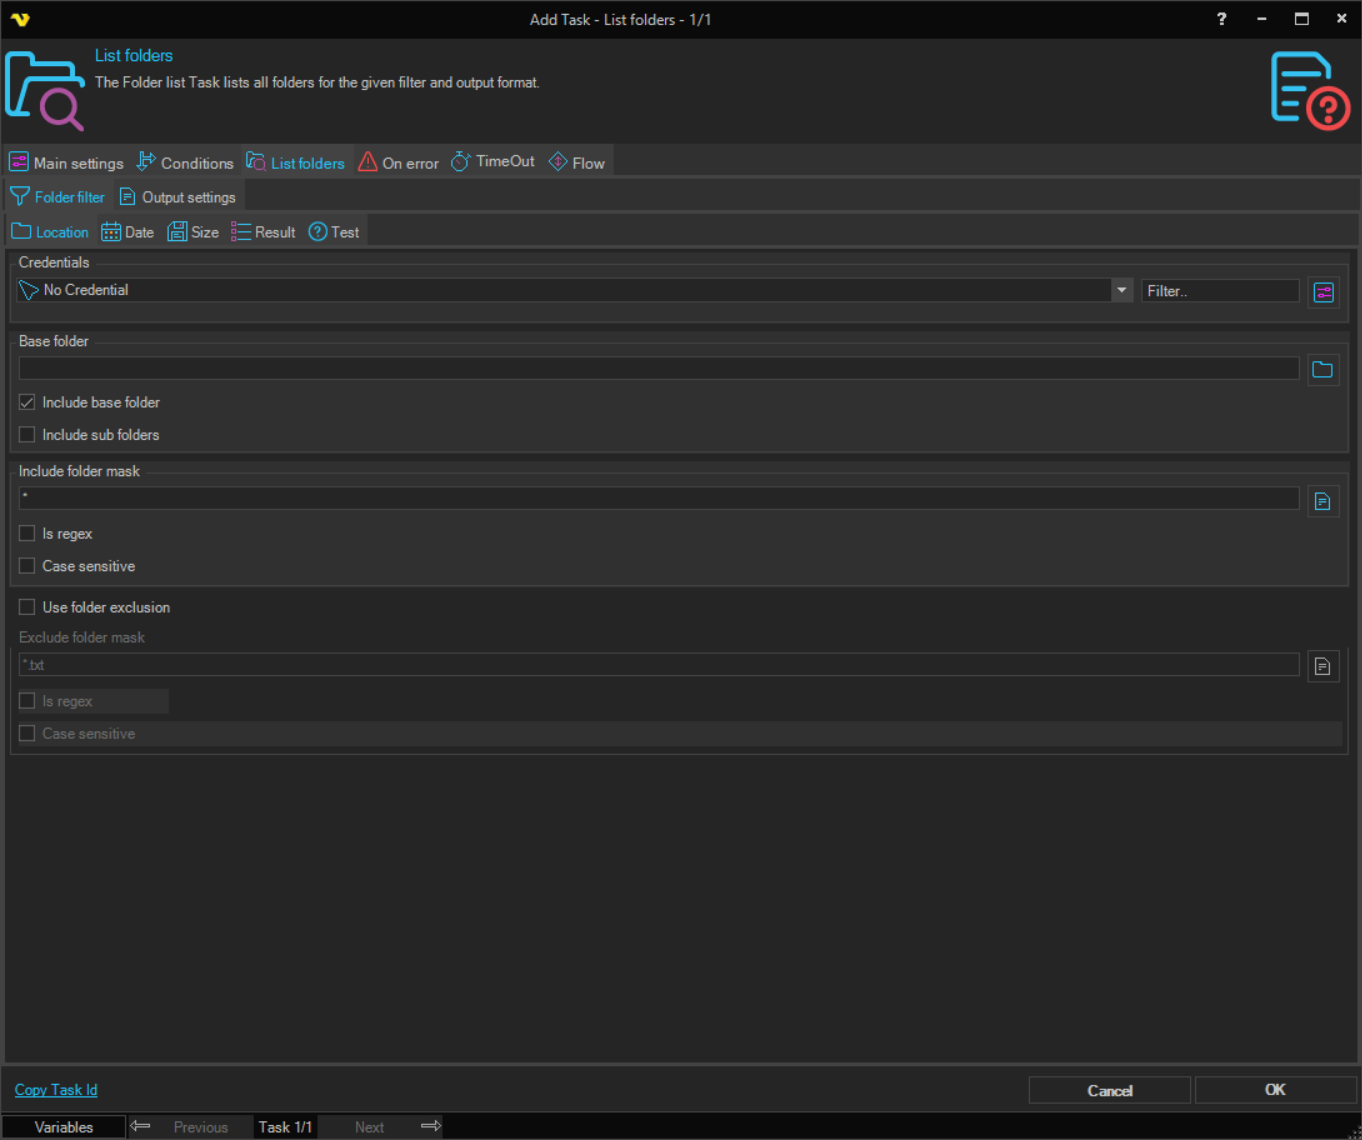The height and width of the screenshot is (1140, 1362).
Task: Uncheck Include base folder
Action: [27, 402]
